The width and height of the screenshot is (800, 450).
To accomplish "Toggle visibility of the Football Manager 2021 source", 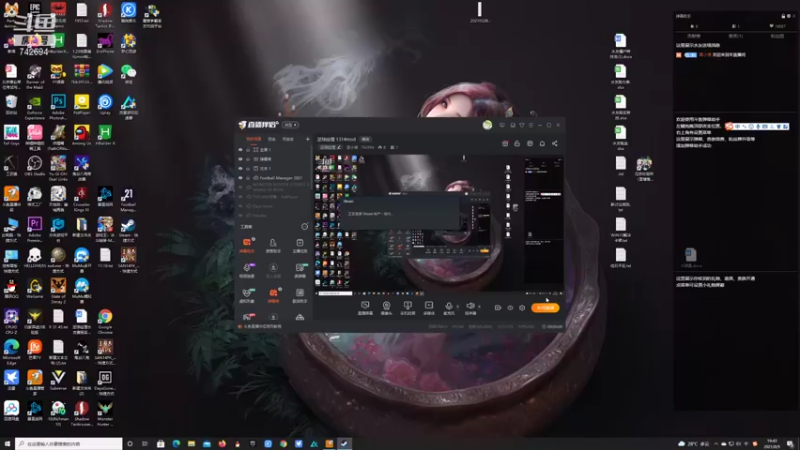I will point(241,178).
